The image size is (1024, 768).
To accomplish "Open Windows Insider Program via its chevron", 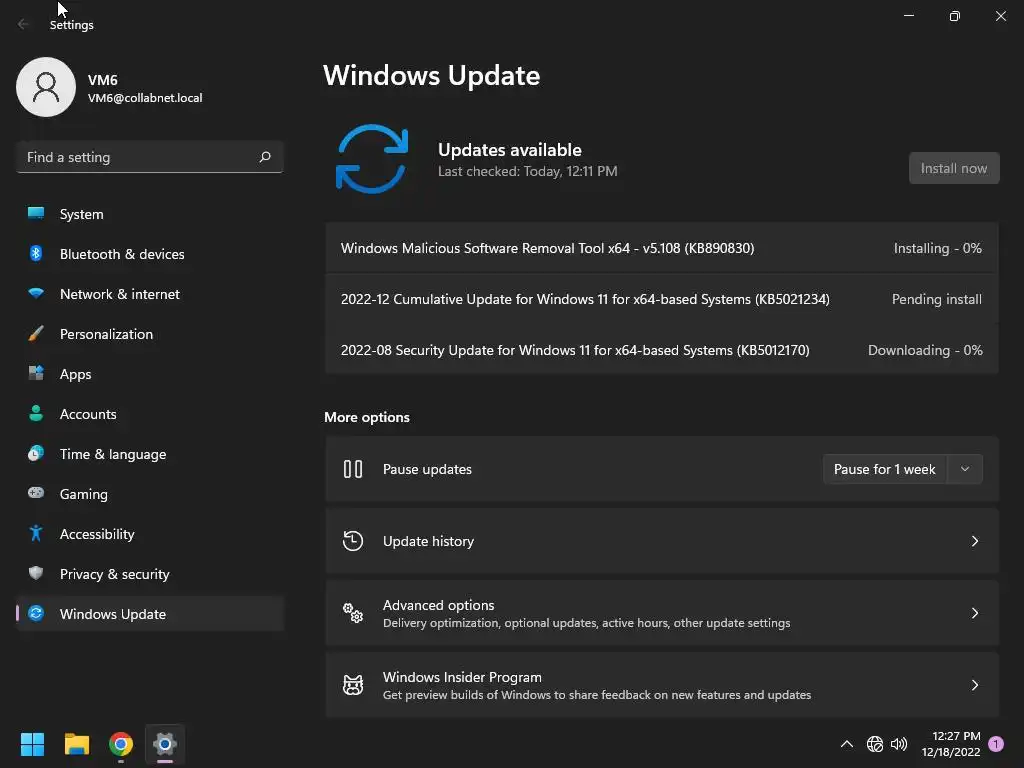I will pyautogui.click(x=974, y=684).
